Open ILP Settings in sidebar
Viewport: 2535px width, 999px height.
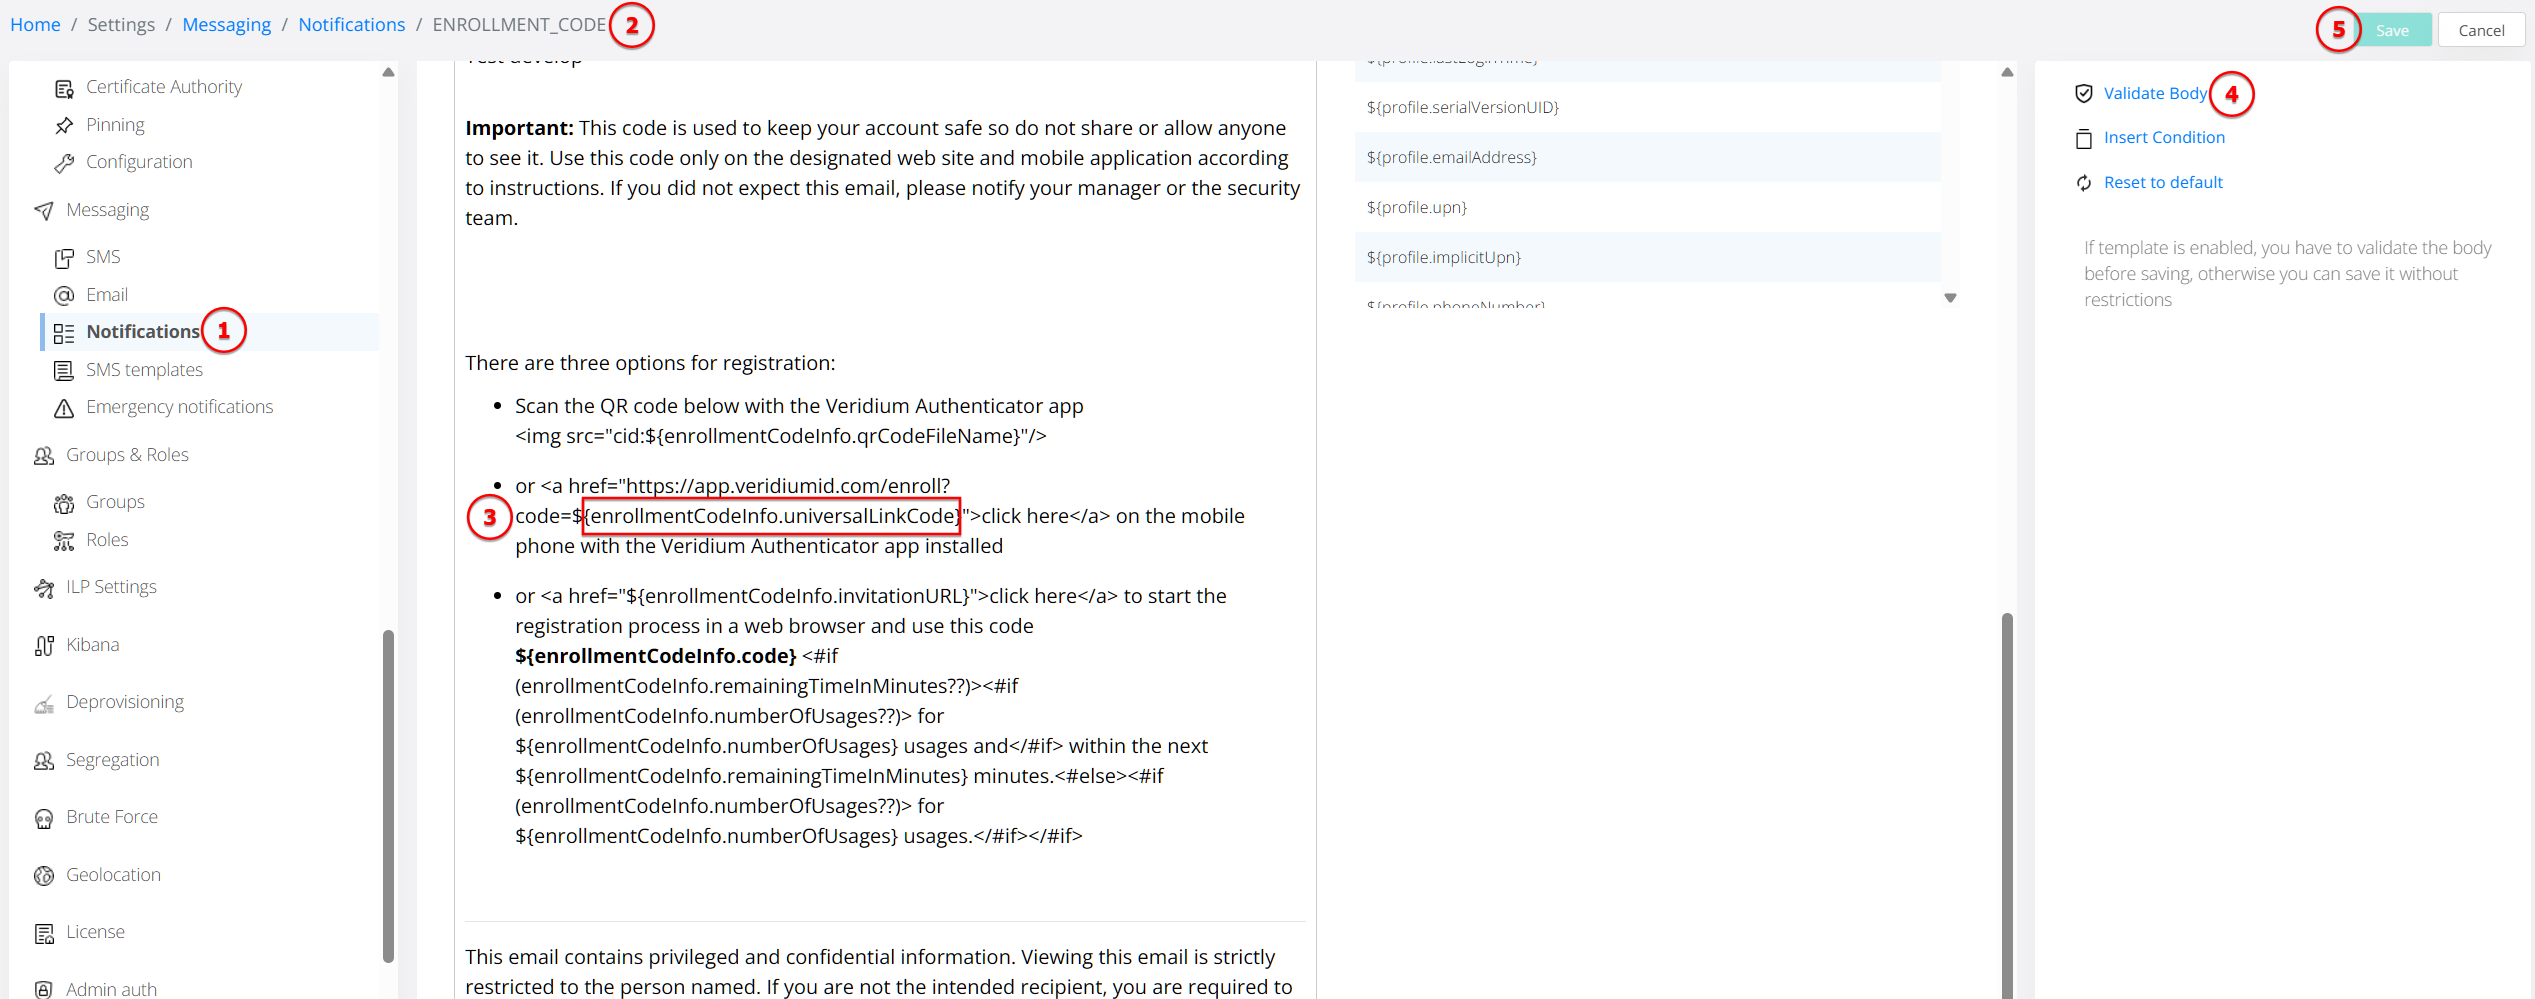coord(111,587)
